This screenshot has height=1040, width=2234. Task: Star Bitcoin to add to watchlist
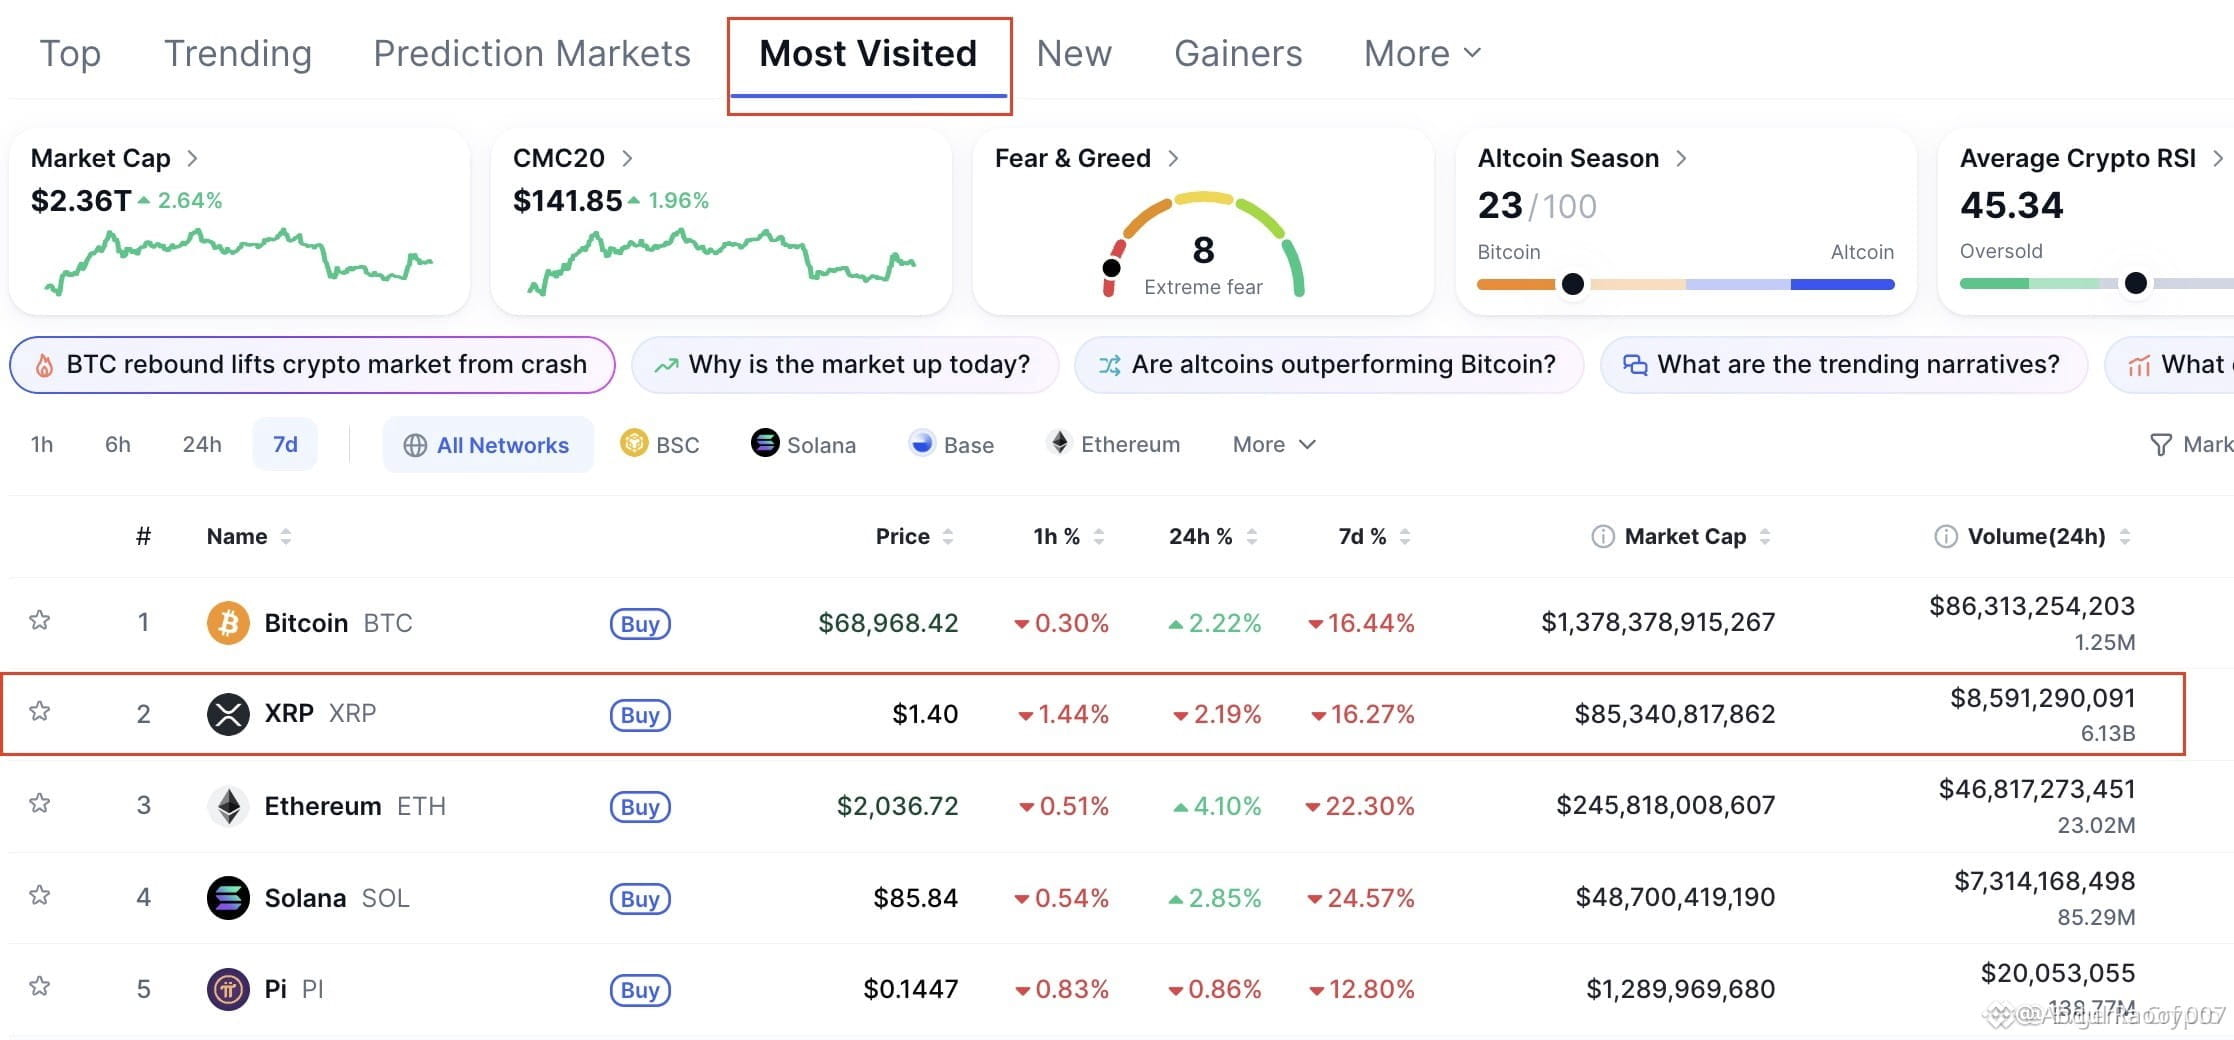pos(40,620)
